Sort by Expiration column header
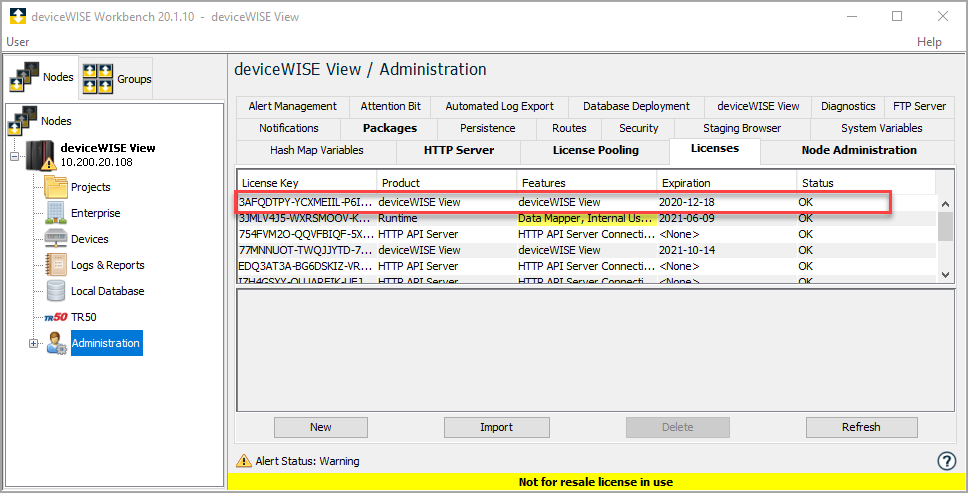Image resolution: width=968 pixels, height=493 pixels. (x=727, y=183)
